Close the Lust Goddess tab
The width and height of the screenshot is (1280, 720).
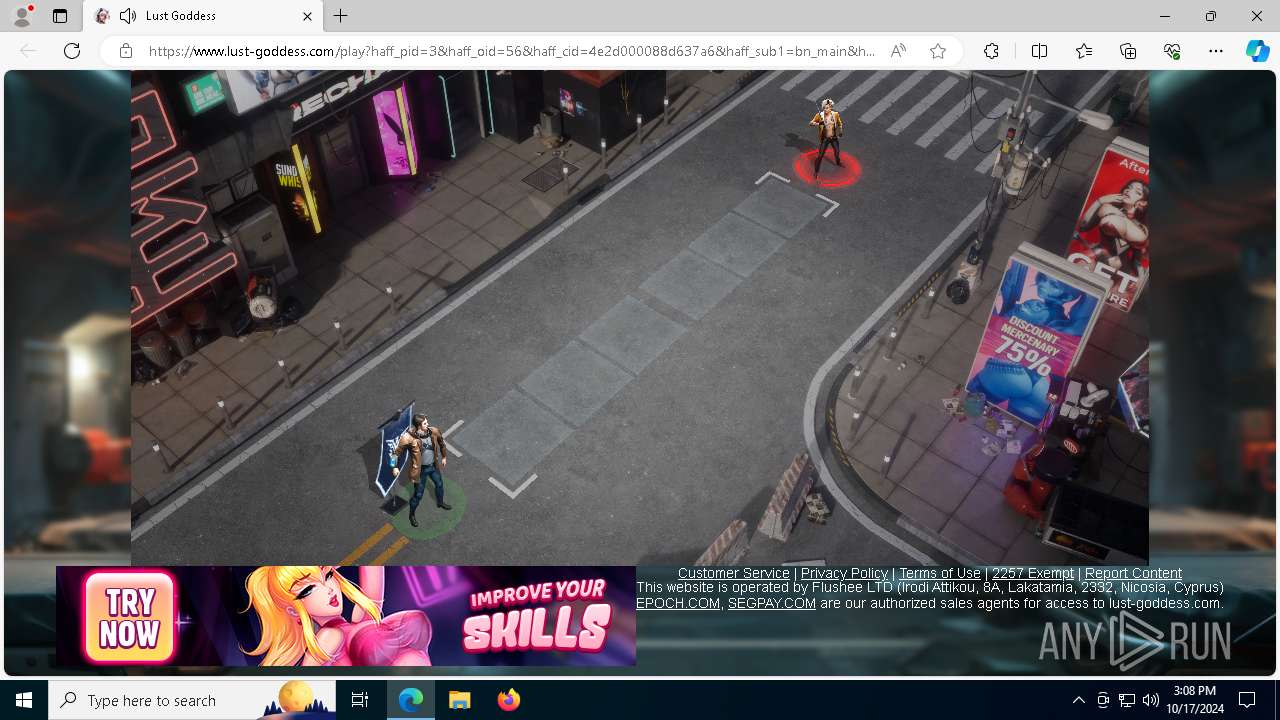tap(308, 16)
